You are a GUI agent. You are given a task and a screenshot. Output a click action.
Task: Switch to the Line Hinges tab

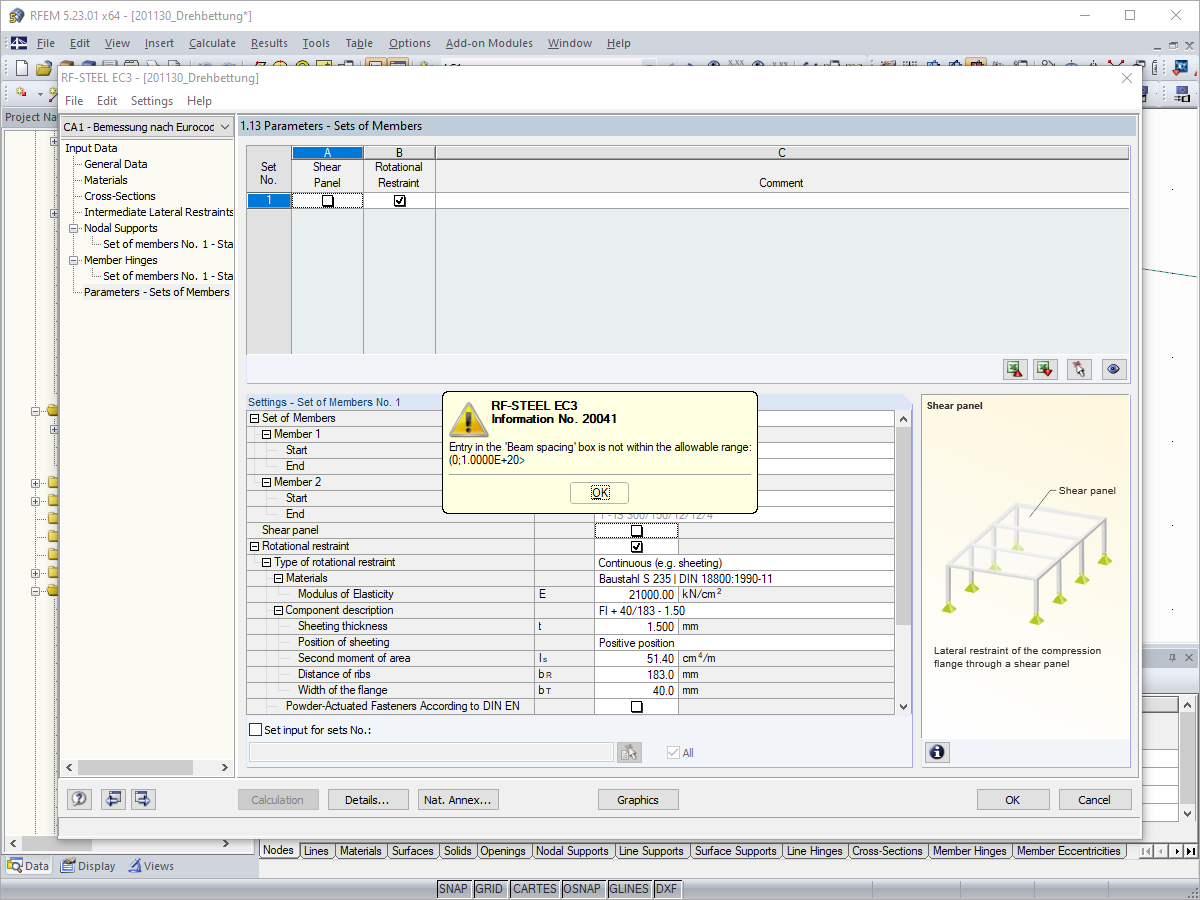click(x=815, y=851)
